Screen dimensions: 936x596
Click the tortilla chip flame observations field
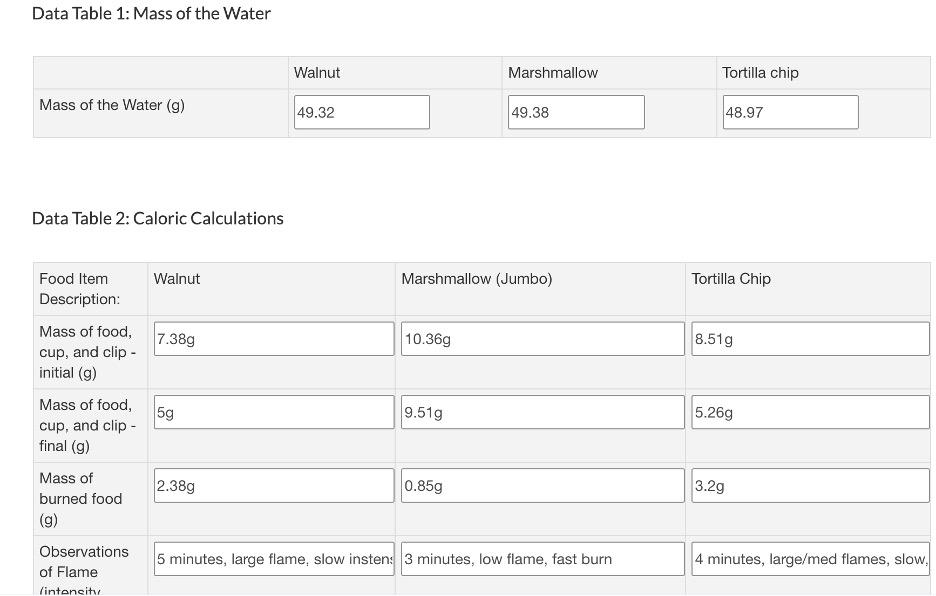(810, 558)
